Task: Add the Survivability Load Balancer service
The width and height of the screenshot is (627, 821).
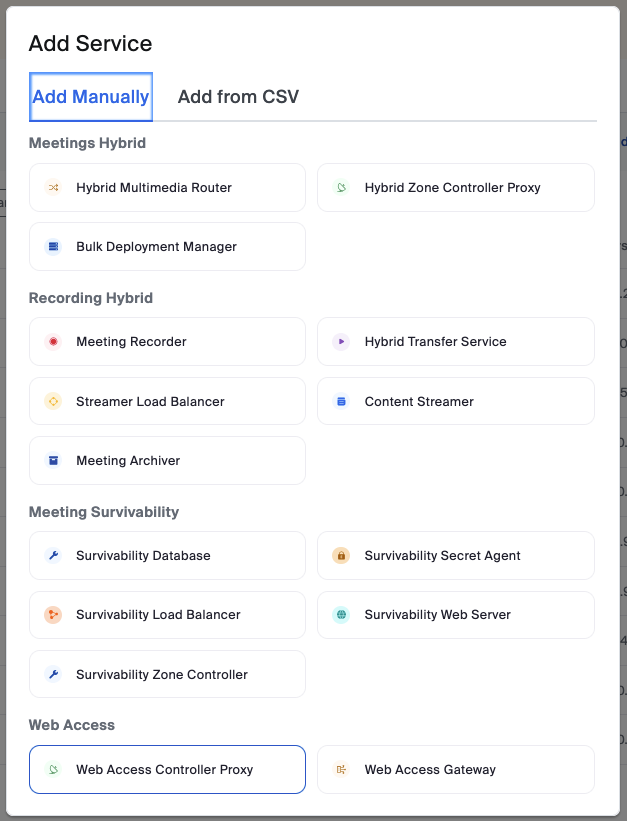Action: (x=167, y=615)
